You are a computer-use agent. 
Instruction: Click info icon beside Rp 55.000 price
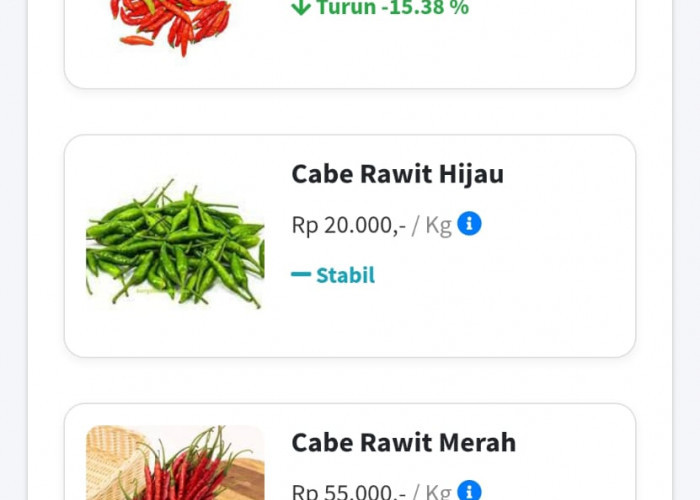click(x=469, y=491)
